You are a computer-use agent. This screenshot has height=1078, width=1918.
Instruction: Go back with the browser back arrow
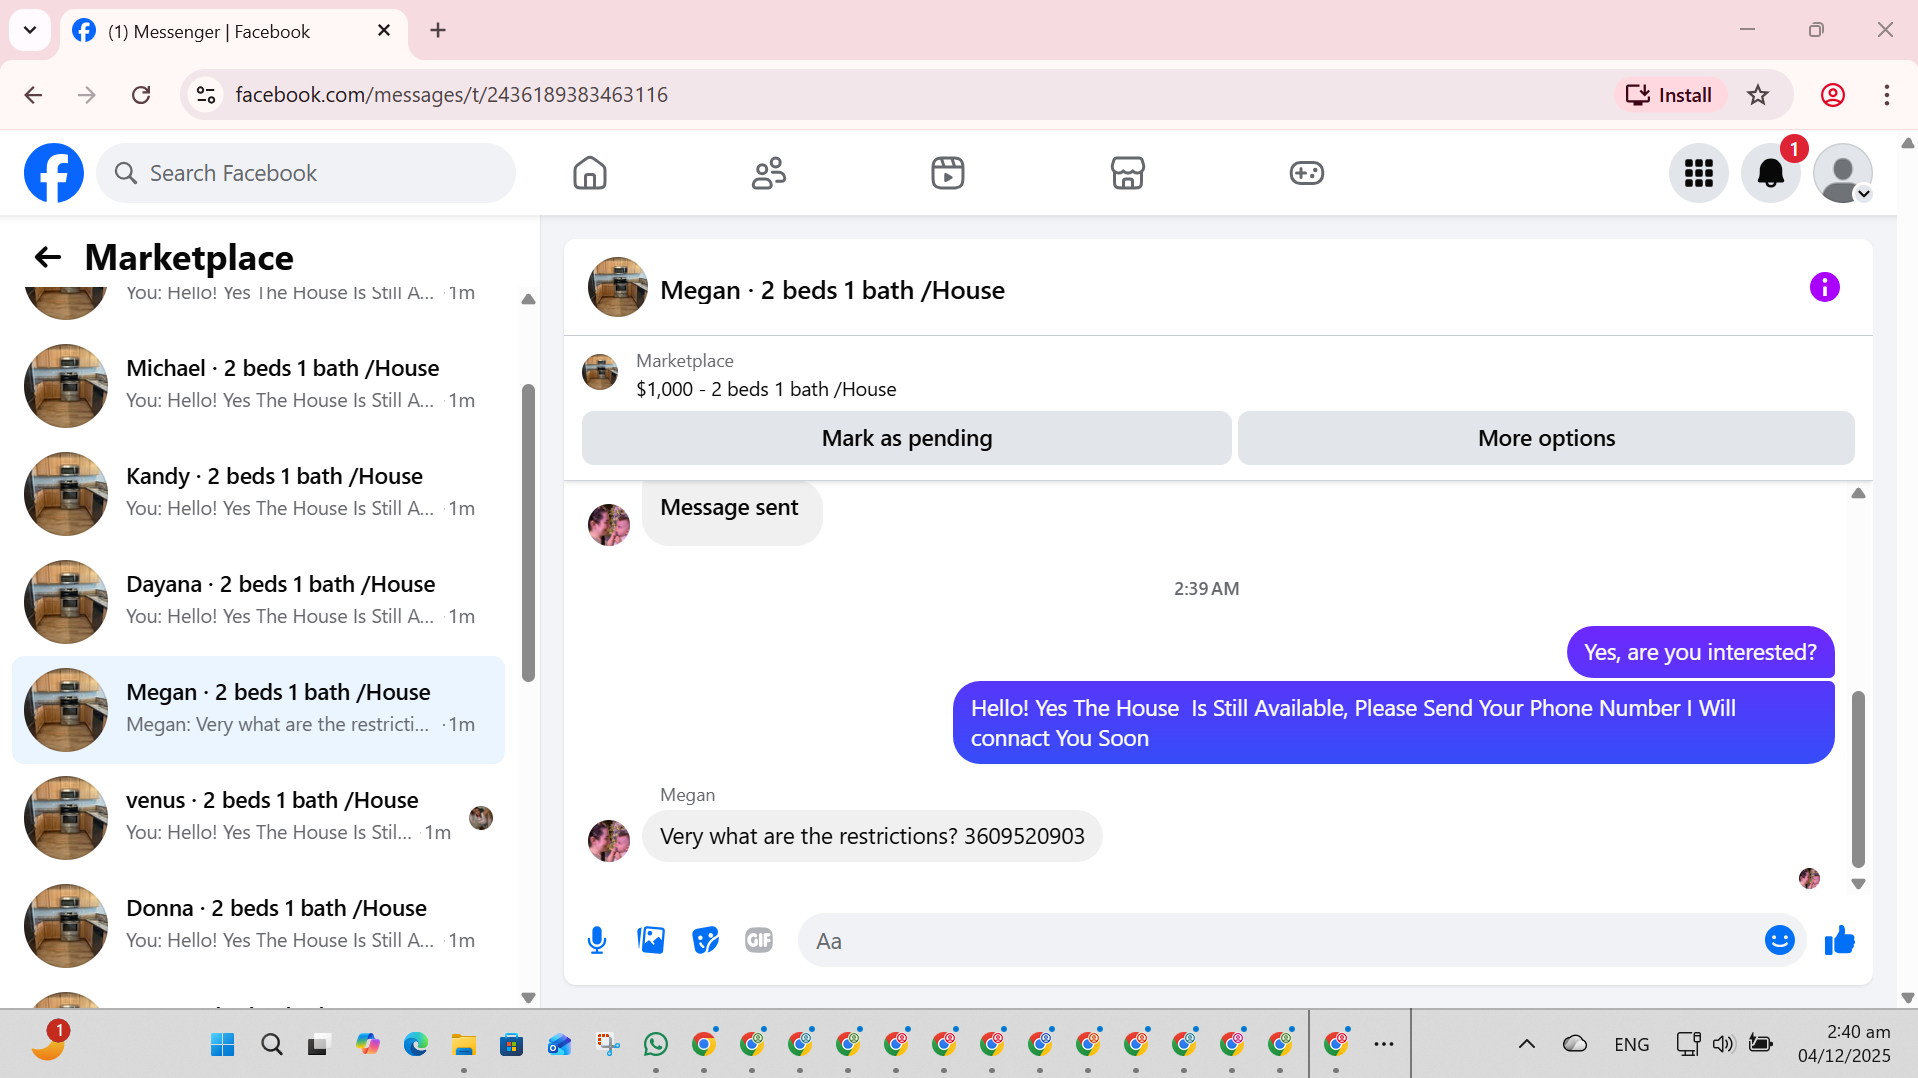coord(33,95)
